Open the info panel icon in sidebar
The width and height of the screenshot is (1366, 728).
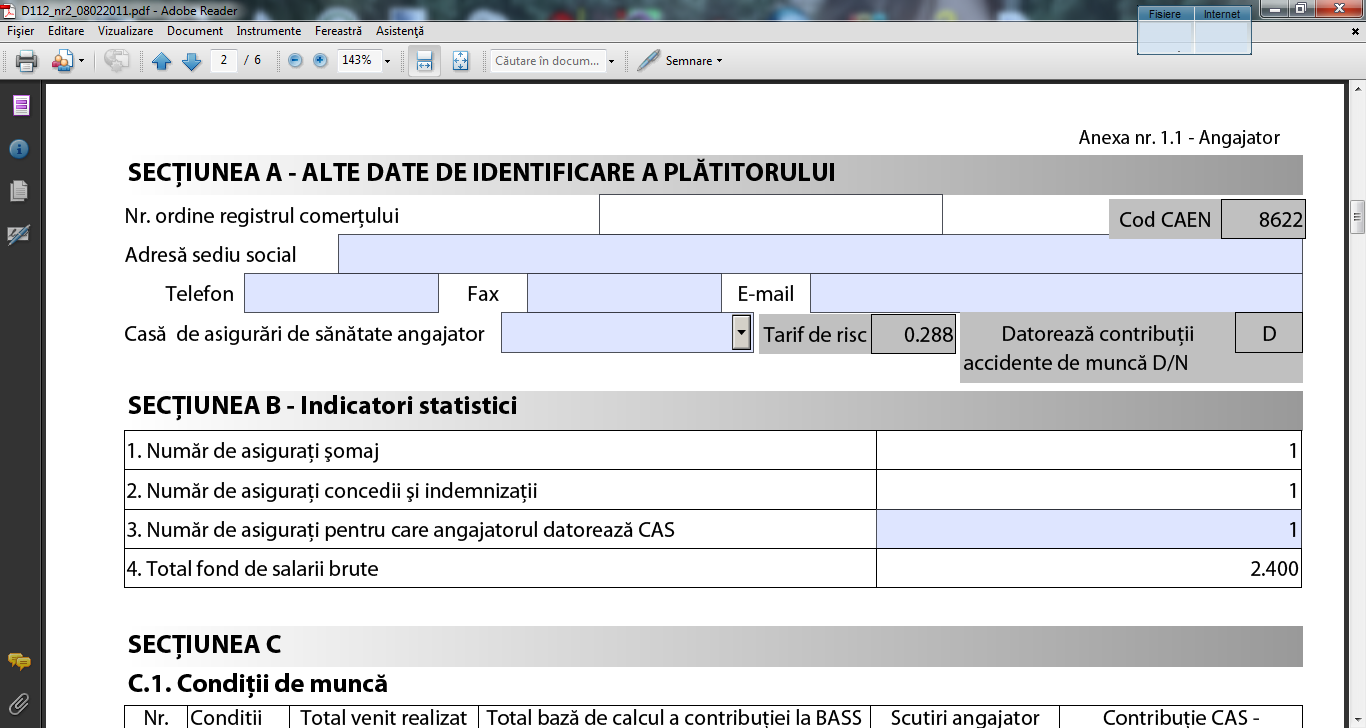click(19, 149)
